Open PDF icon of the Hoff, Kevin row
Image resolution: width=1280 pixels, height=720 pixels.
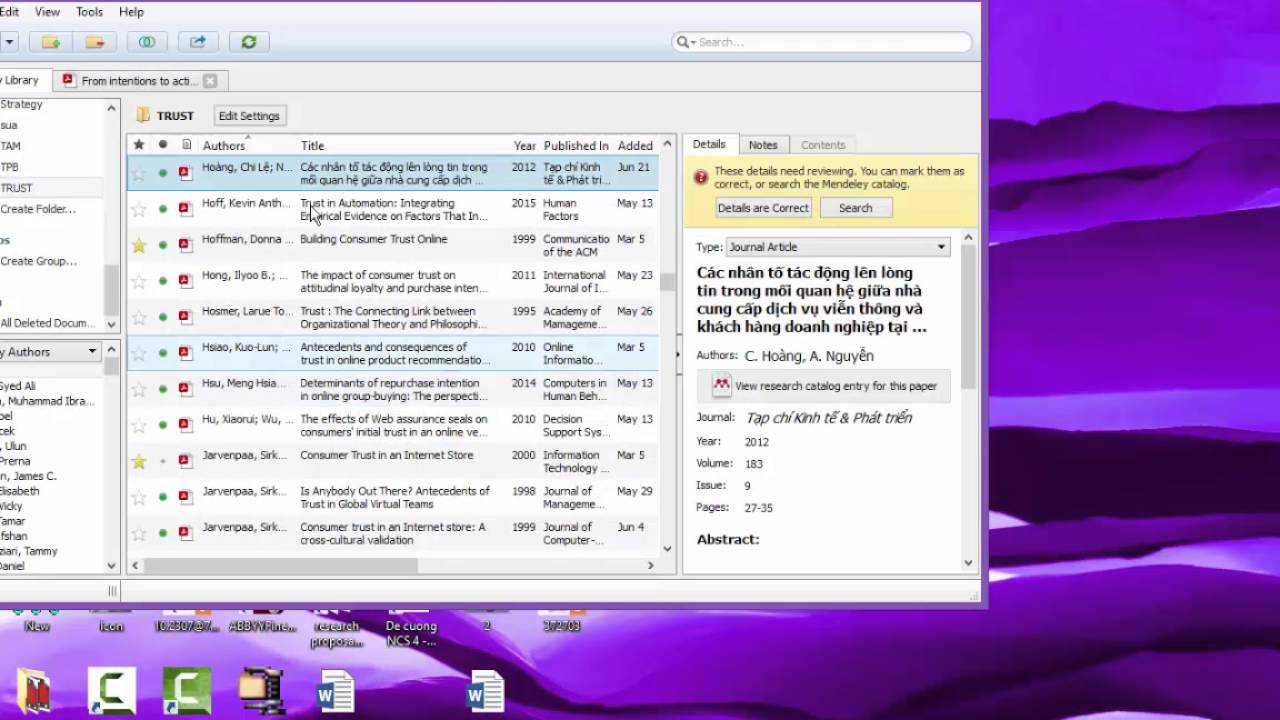click(x=185, y=209)
